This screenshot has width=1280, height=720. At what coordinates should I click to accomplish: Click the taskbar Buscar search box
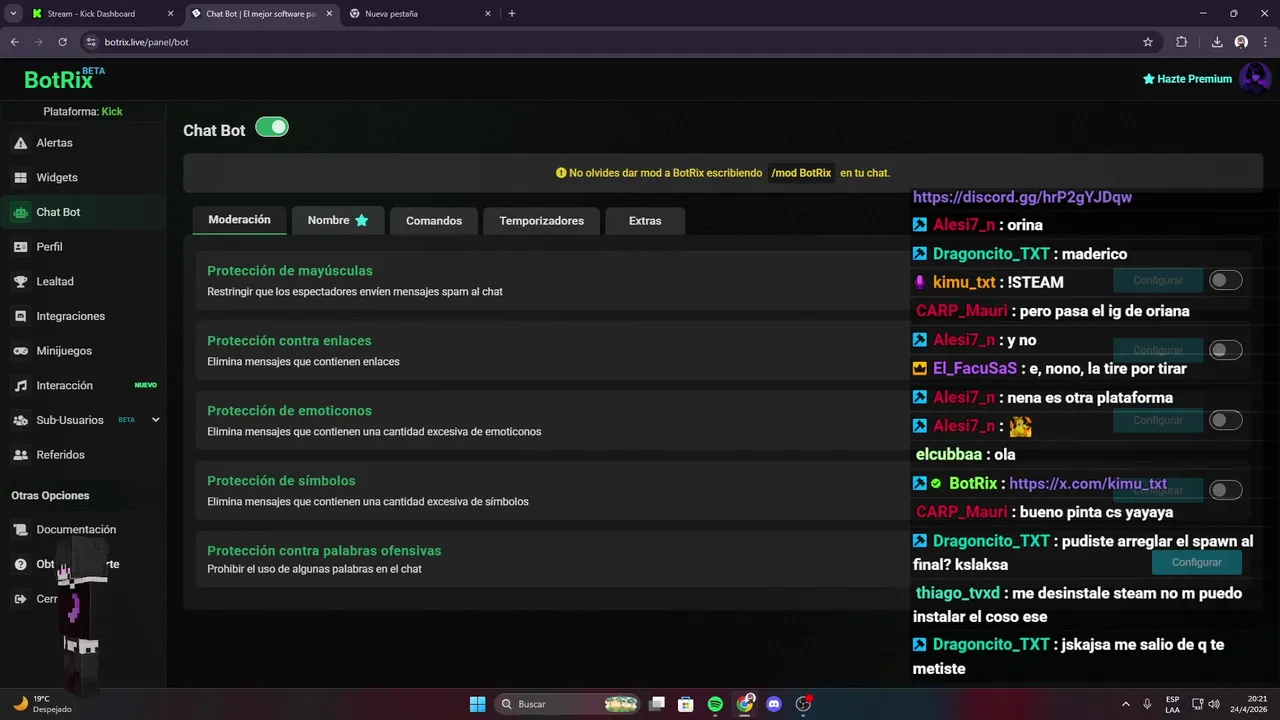point(568,704)
